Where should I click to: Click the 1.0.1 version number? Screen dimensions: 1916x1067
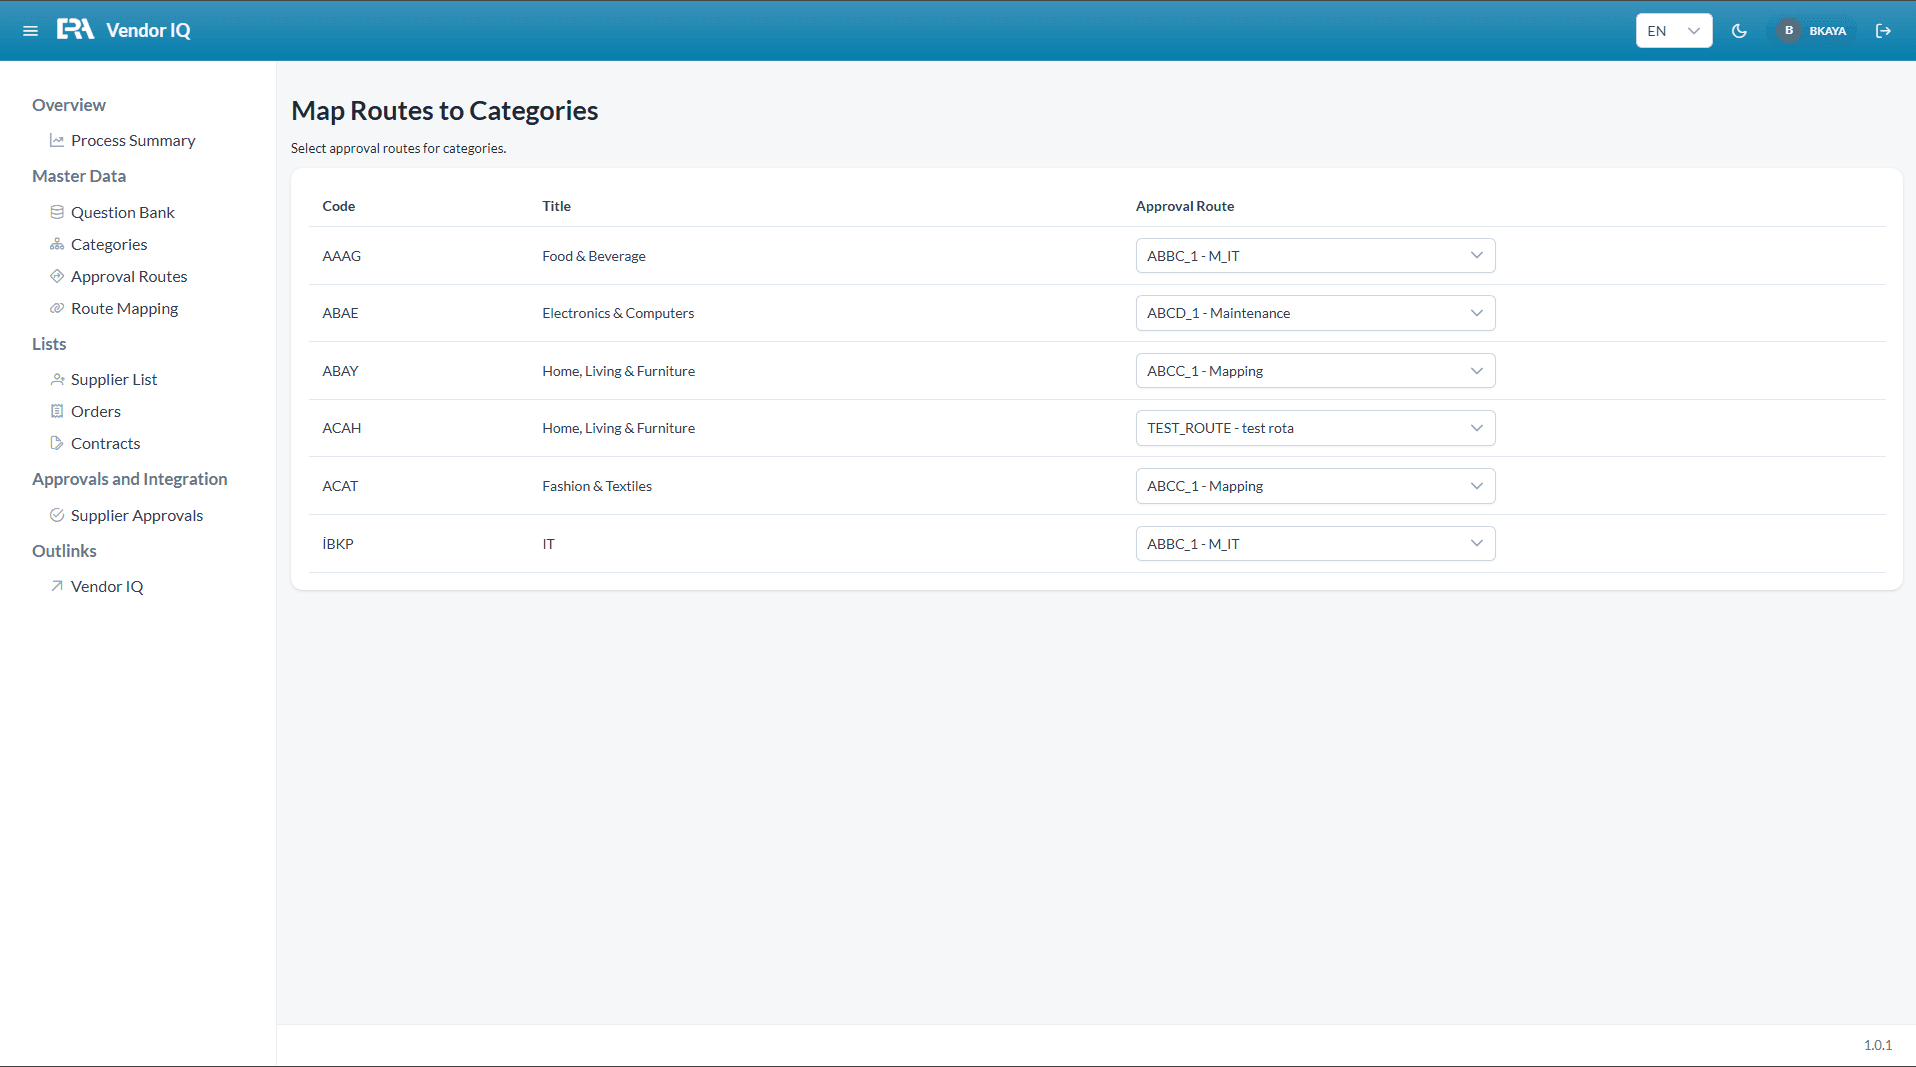[x=1877, y=1045]
